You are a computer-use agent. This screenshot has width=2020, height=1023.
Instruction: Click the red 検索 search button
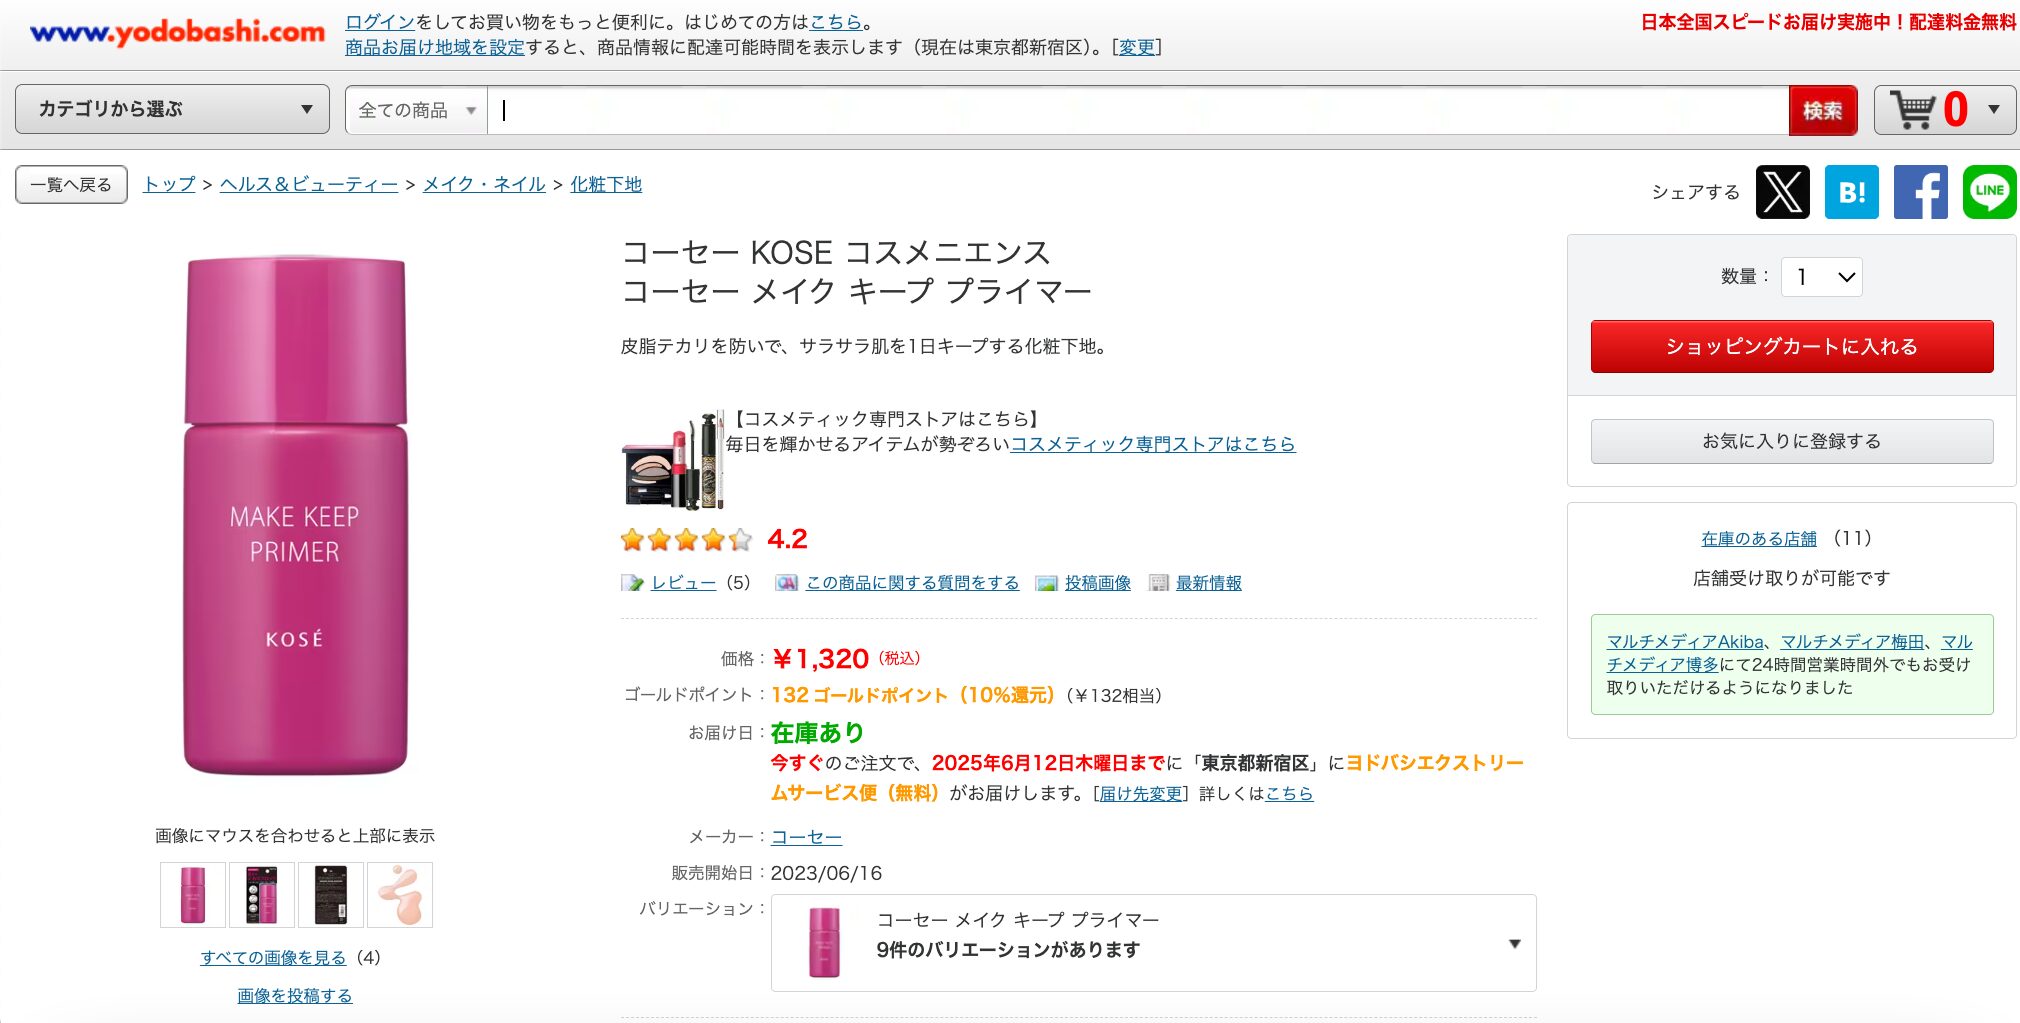pyautogui.click(x=1823, y=110)
